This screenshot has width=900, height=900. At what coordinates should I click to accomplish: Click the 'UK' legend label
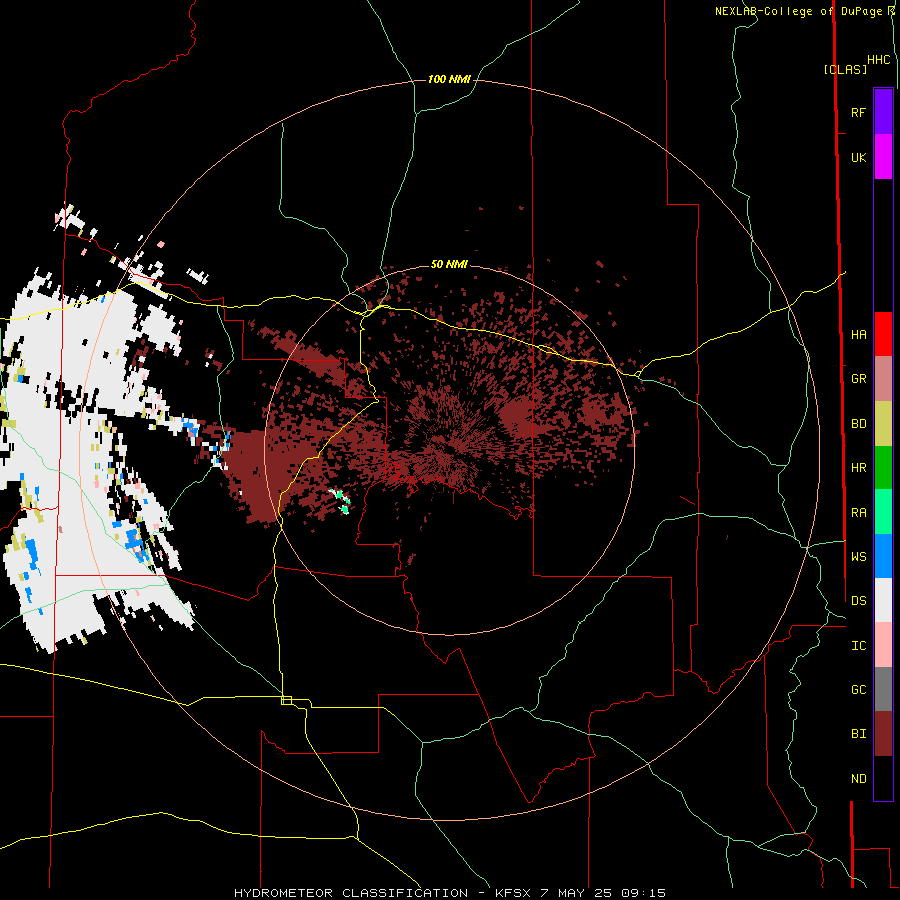(x=858, y=158)
